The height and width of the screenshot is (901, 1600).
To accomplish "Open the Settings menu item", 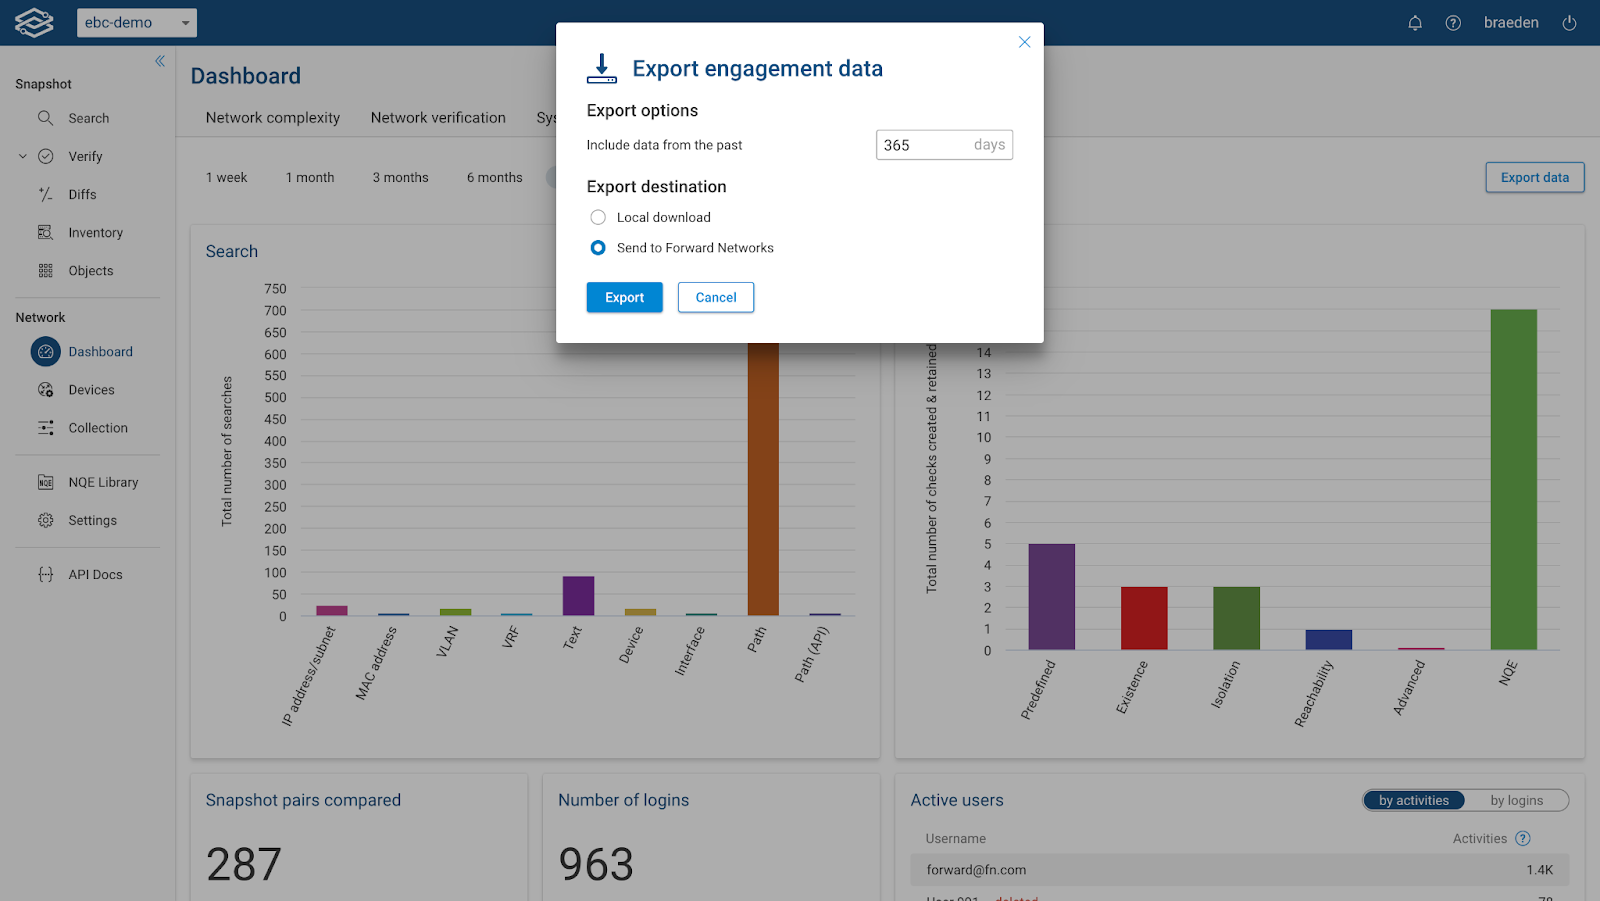I will [x=92, y=520].
